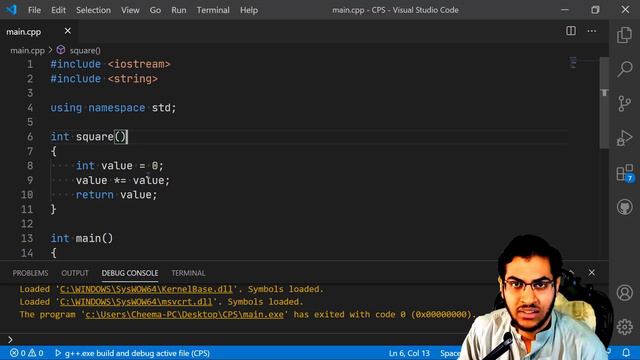The width and height of the screenshot is (640, 360).
Task: Switch to the DEBUG CONSOLE tab
Action: pos(130,273)
